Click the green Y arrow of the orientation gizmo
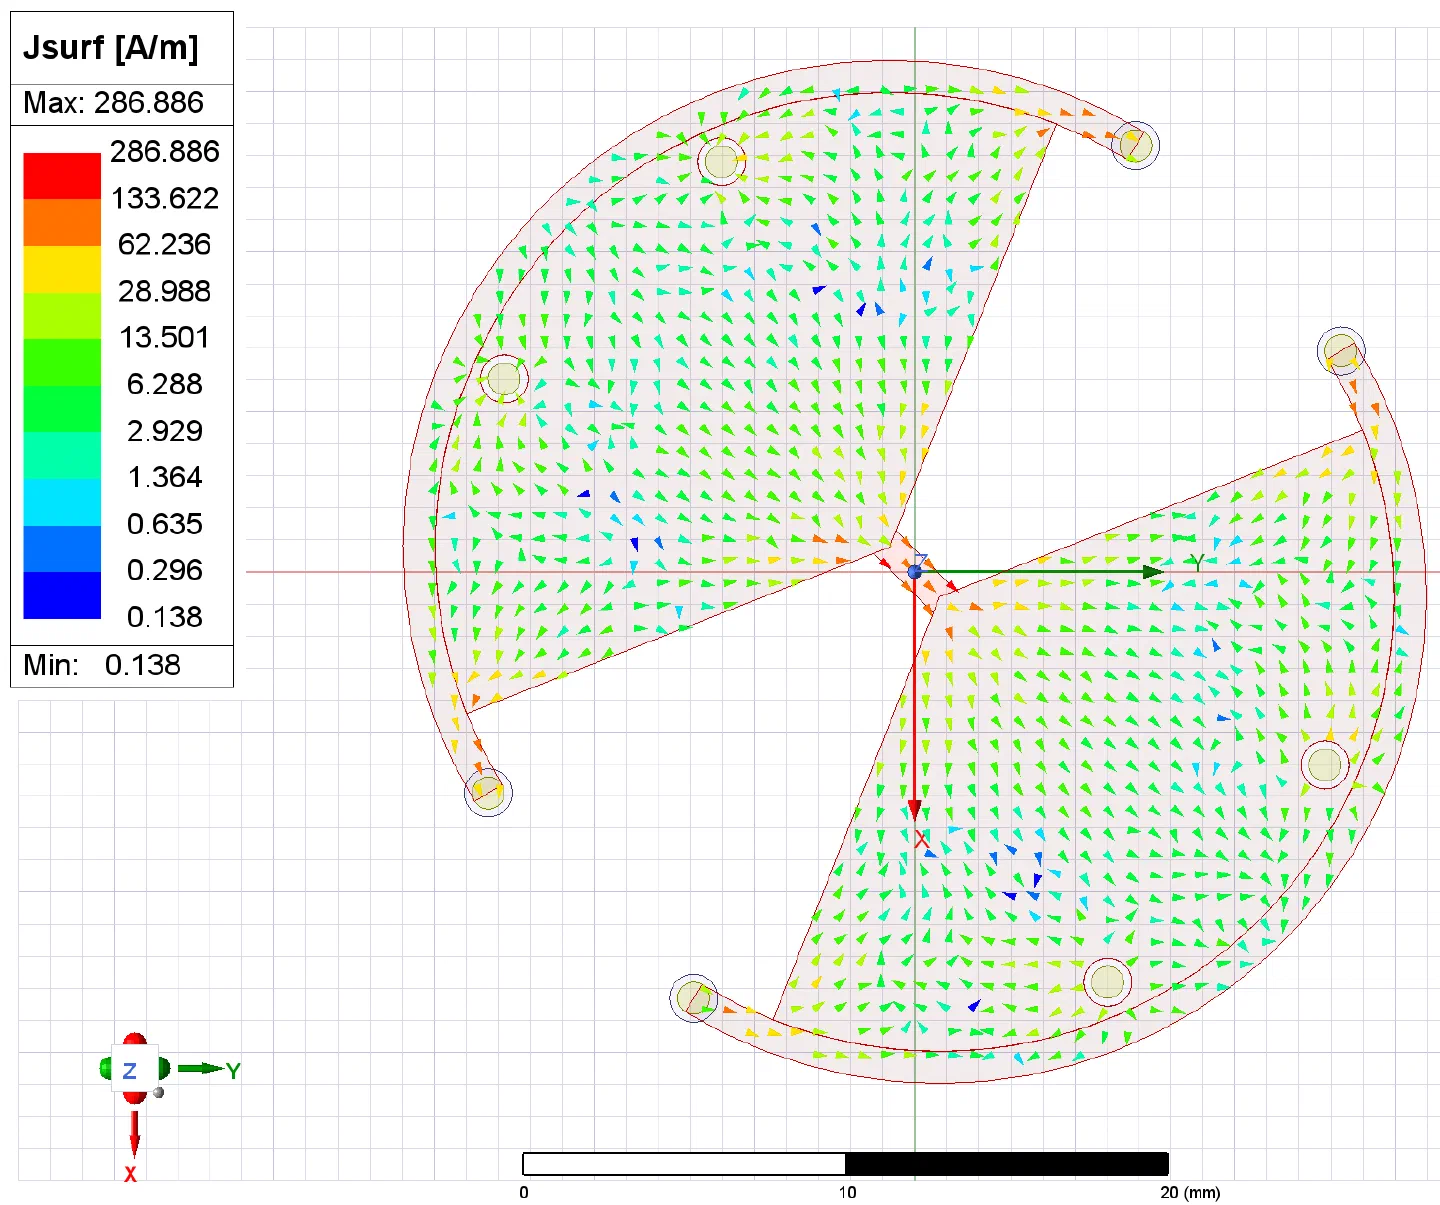 (202, 1069)
